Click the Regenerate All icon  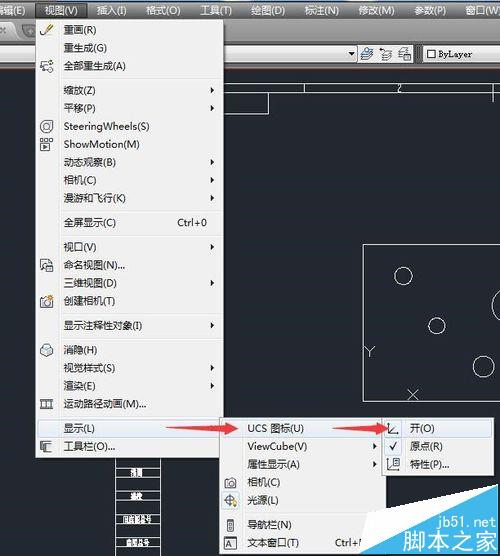coord(47,66)
